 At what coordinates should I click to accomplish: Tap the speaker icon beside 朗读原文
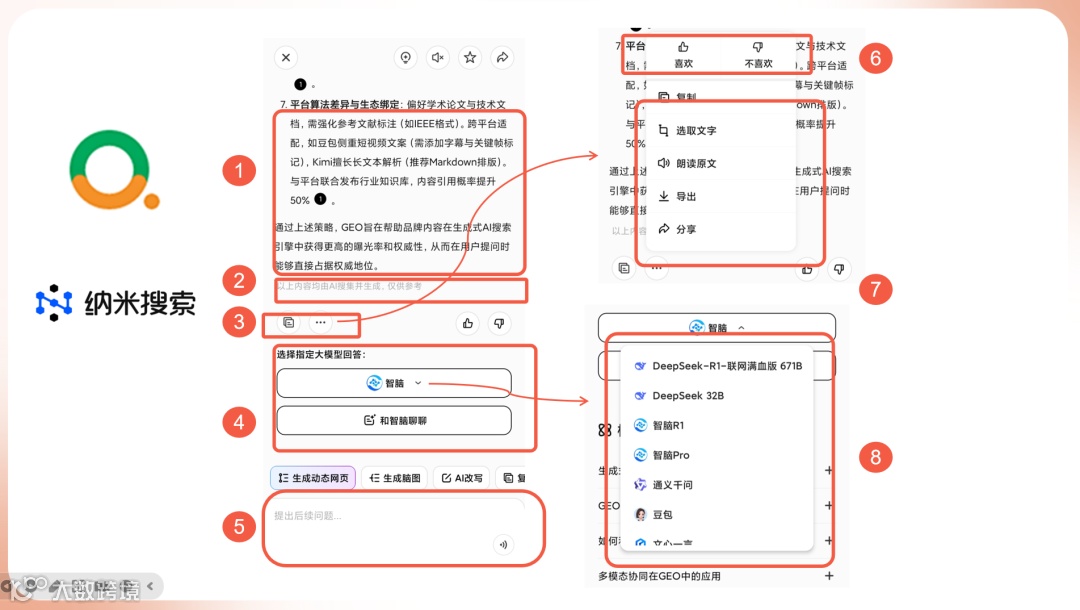pyautogui.click(x=663, y=163)
